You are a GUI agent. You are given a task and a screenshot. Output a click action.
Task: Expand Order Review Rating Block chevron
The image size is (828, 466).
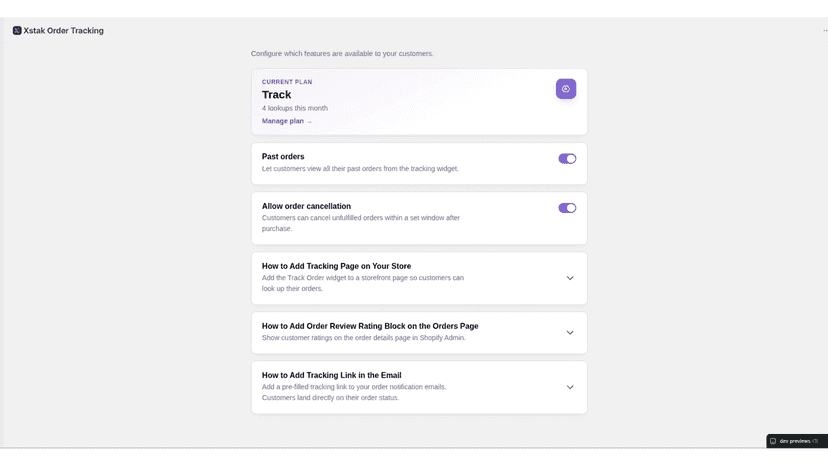570,333
